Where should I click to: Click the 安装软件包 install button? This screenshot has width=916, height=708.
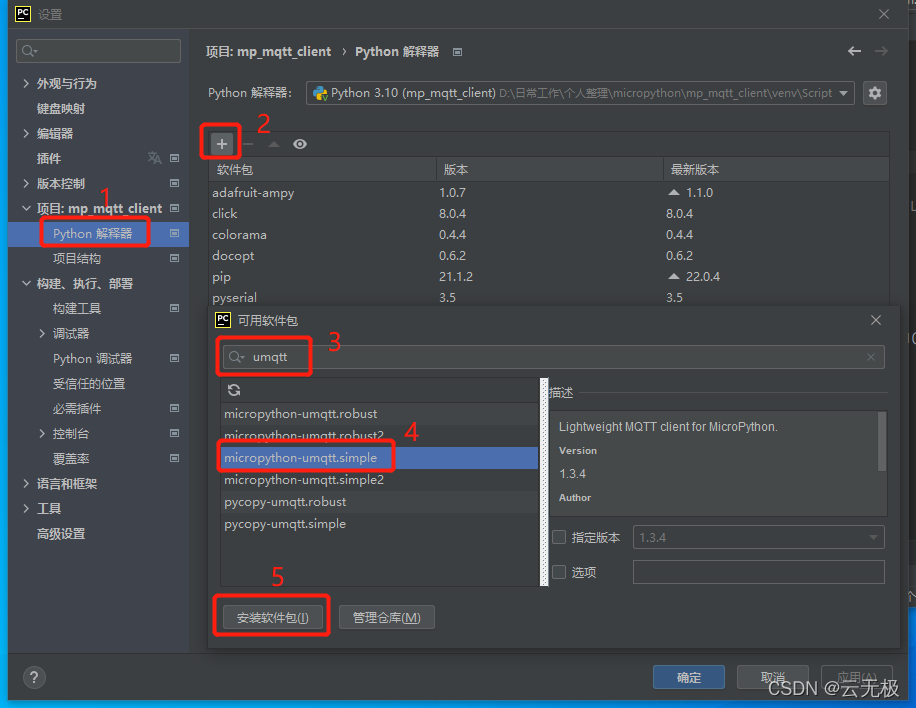click(x=271, y=615)
